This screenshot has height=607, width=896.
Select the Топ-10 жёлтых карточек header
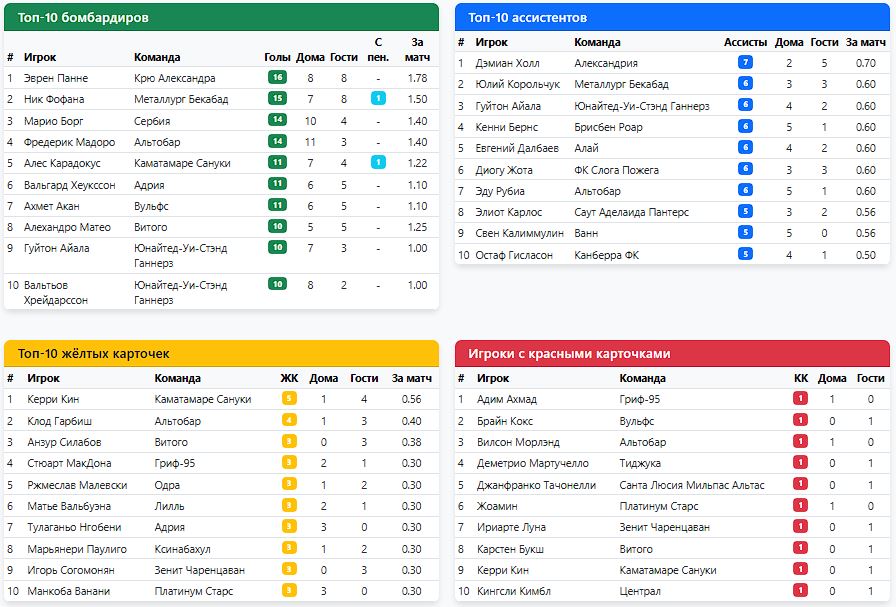(94, 354)
